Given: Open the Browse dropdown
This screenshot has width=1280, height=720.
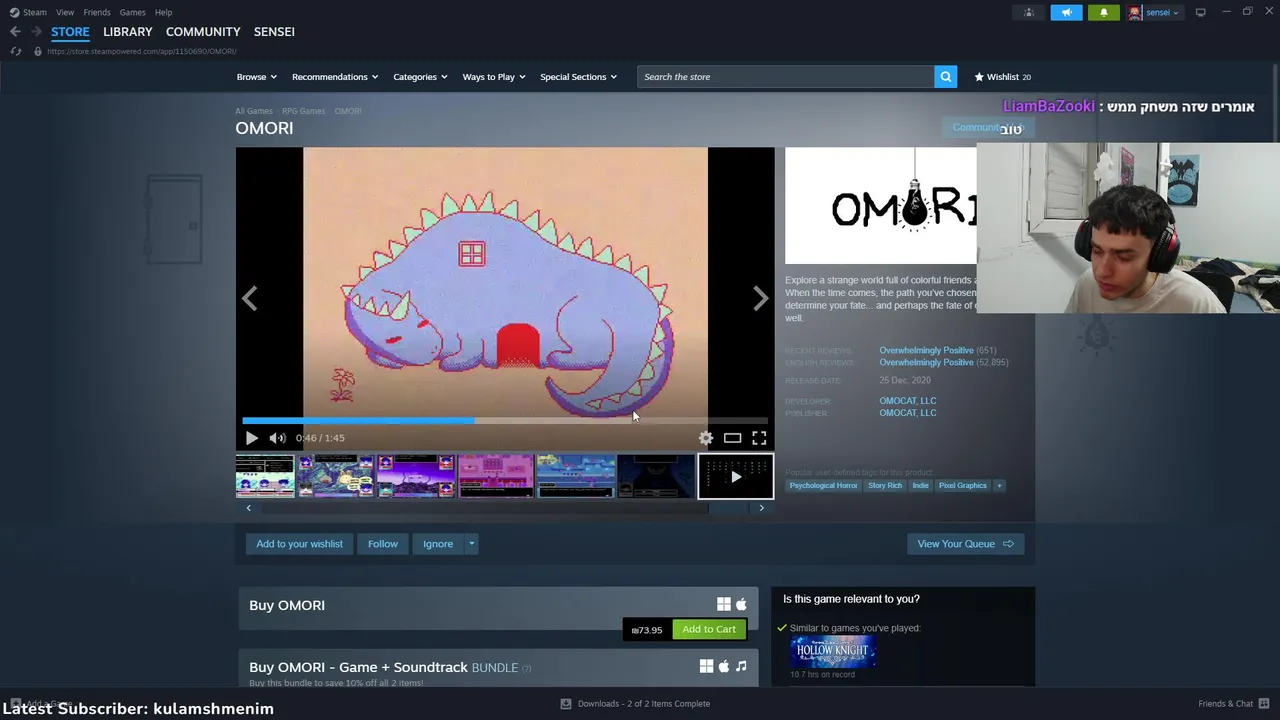Looking at the screenshot, I should [x=257, y=77].
